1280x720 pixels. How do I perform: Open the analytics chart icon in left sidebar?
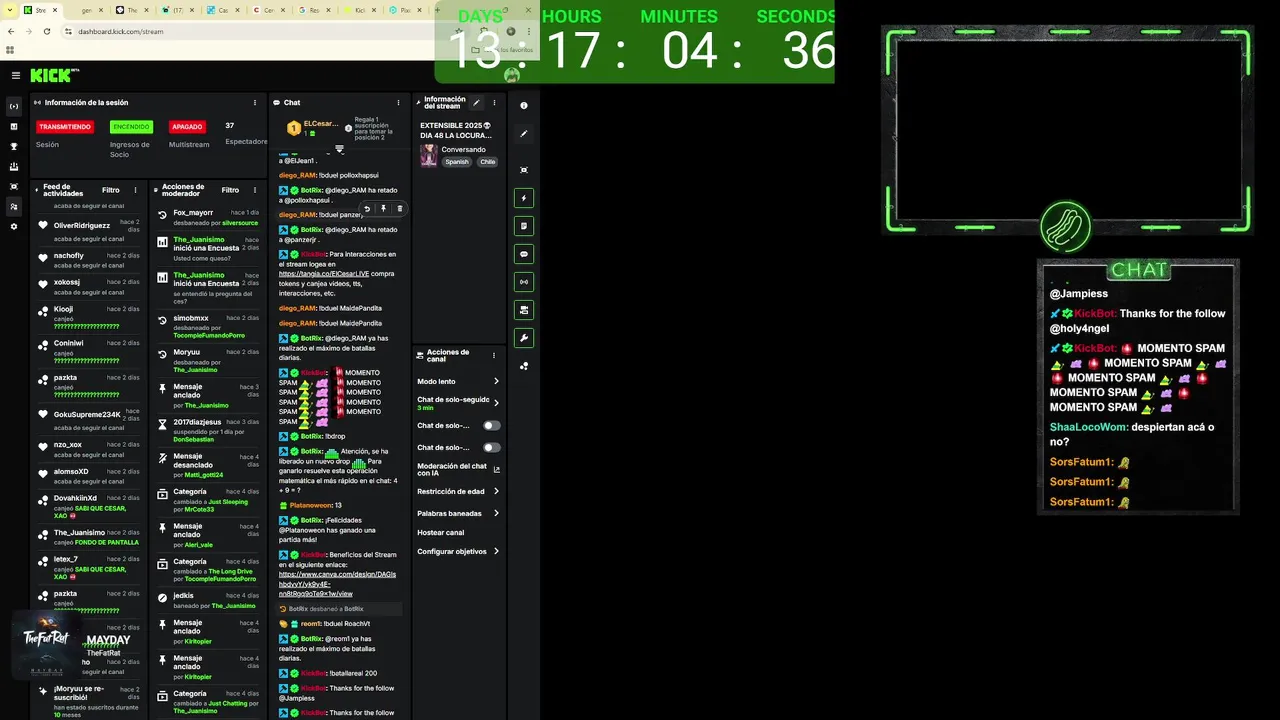click(x=14, y=126)
